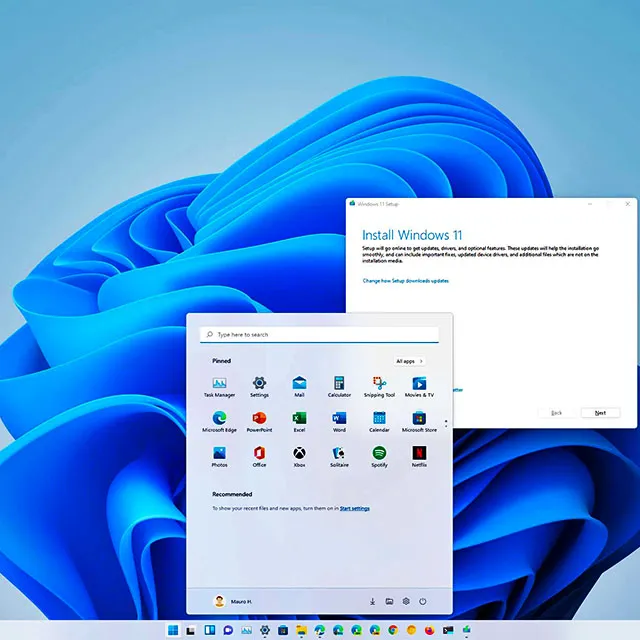Open Task View from the taskbar
Screen dimensions: 640x640
pyautogui.click(x=191, y=631)
